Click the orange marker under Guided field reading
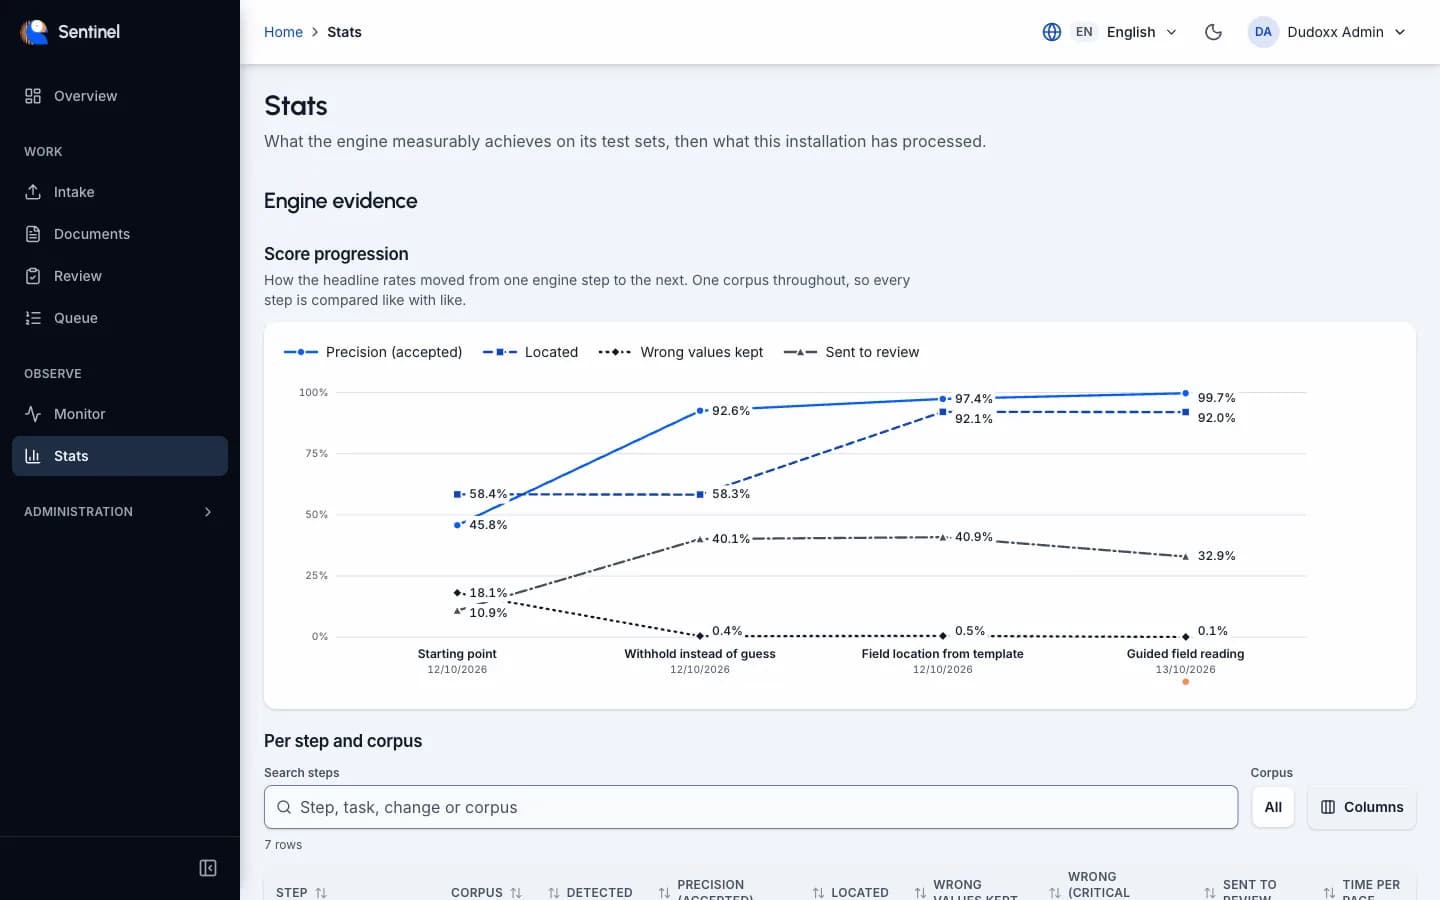The width and height of the screenshot is (1440, 900). coord(1186,682)
